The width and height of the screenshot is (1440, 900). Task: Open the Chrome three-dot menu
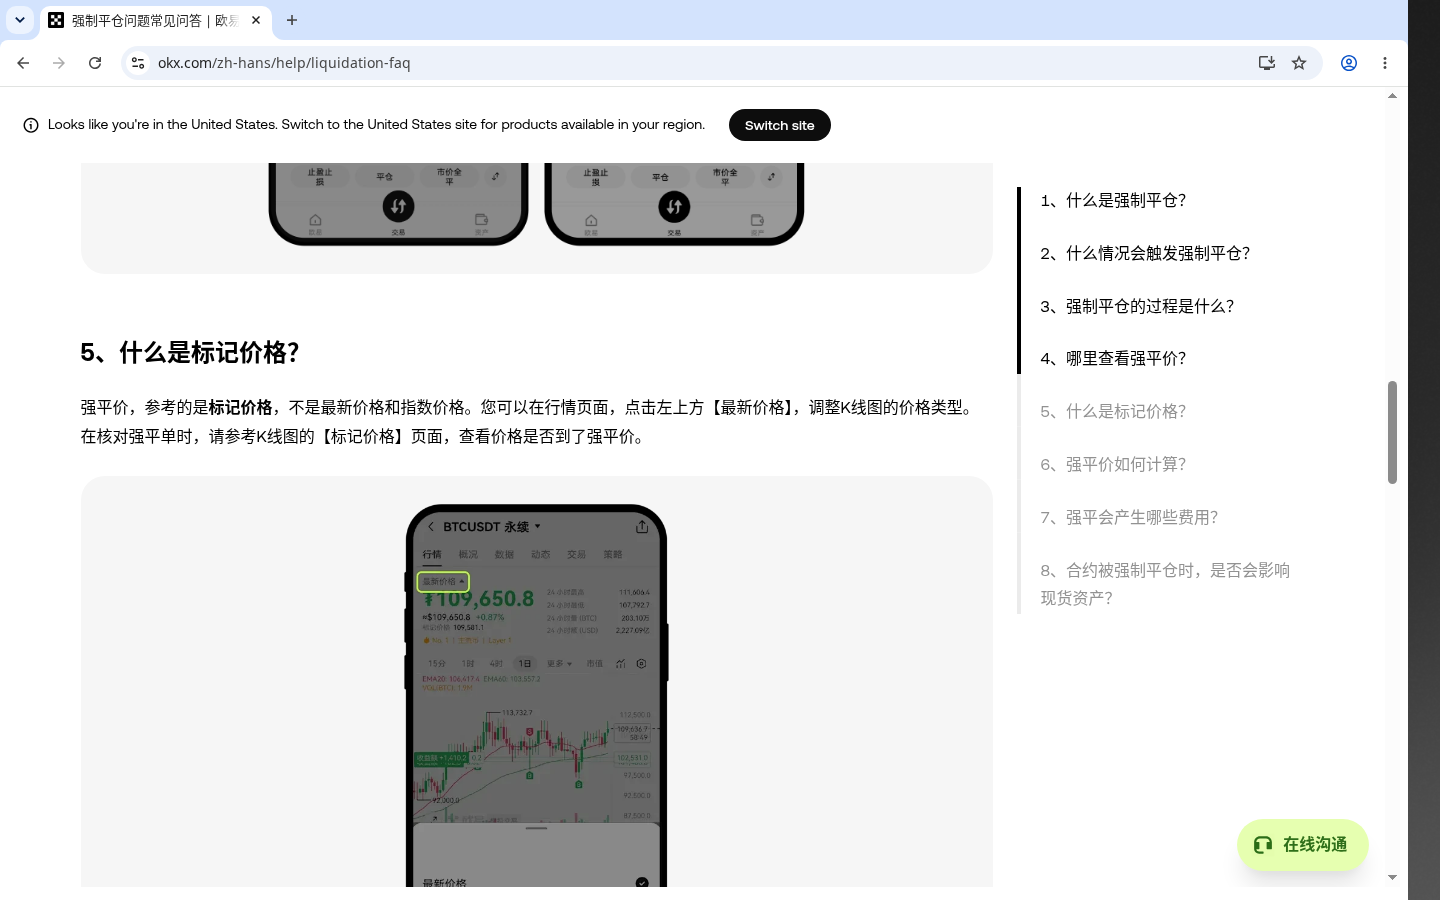point(1385,63)
